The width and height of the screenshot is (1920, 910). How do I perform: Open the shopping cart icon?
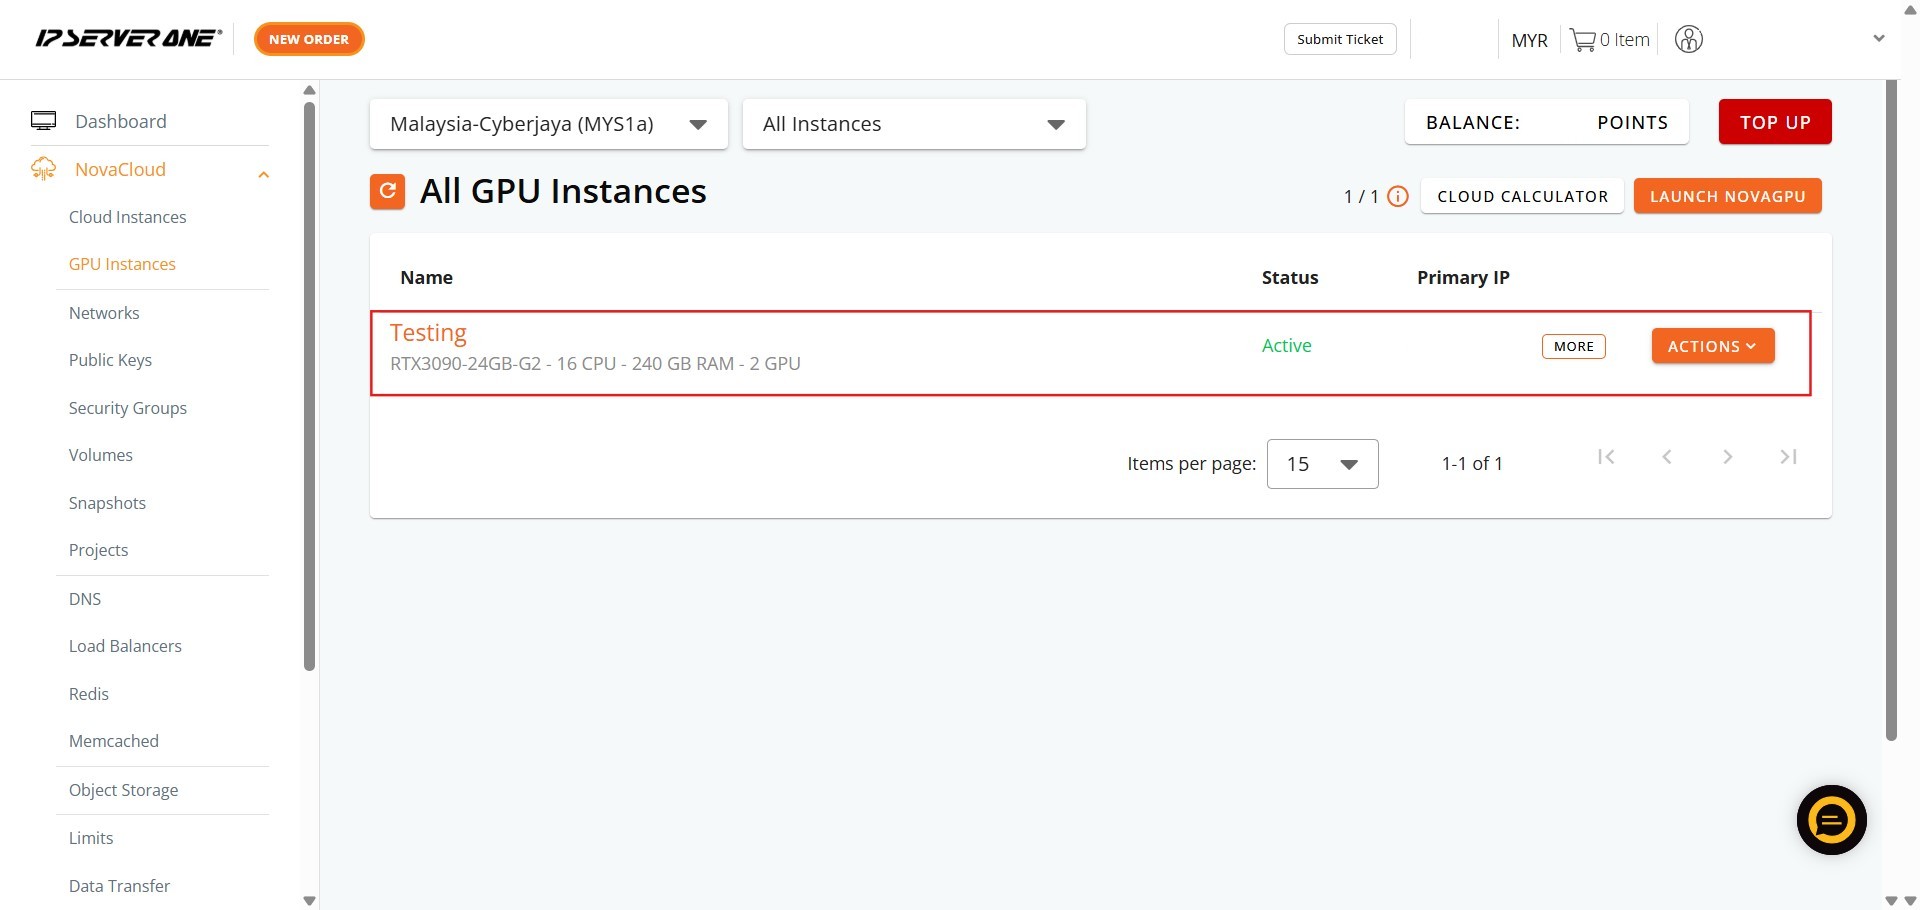coord(1582,40)
